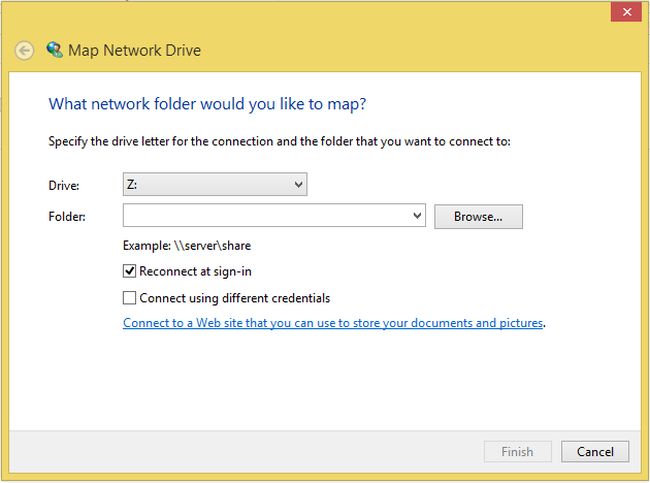The image size is (650, 483).
Task: Click the 'Folder:' label
Action: pyautogui.click(x=67, y=216)
